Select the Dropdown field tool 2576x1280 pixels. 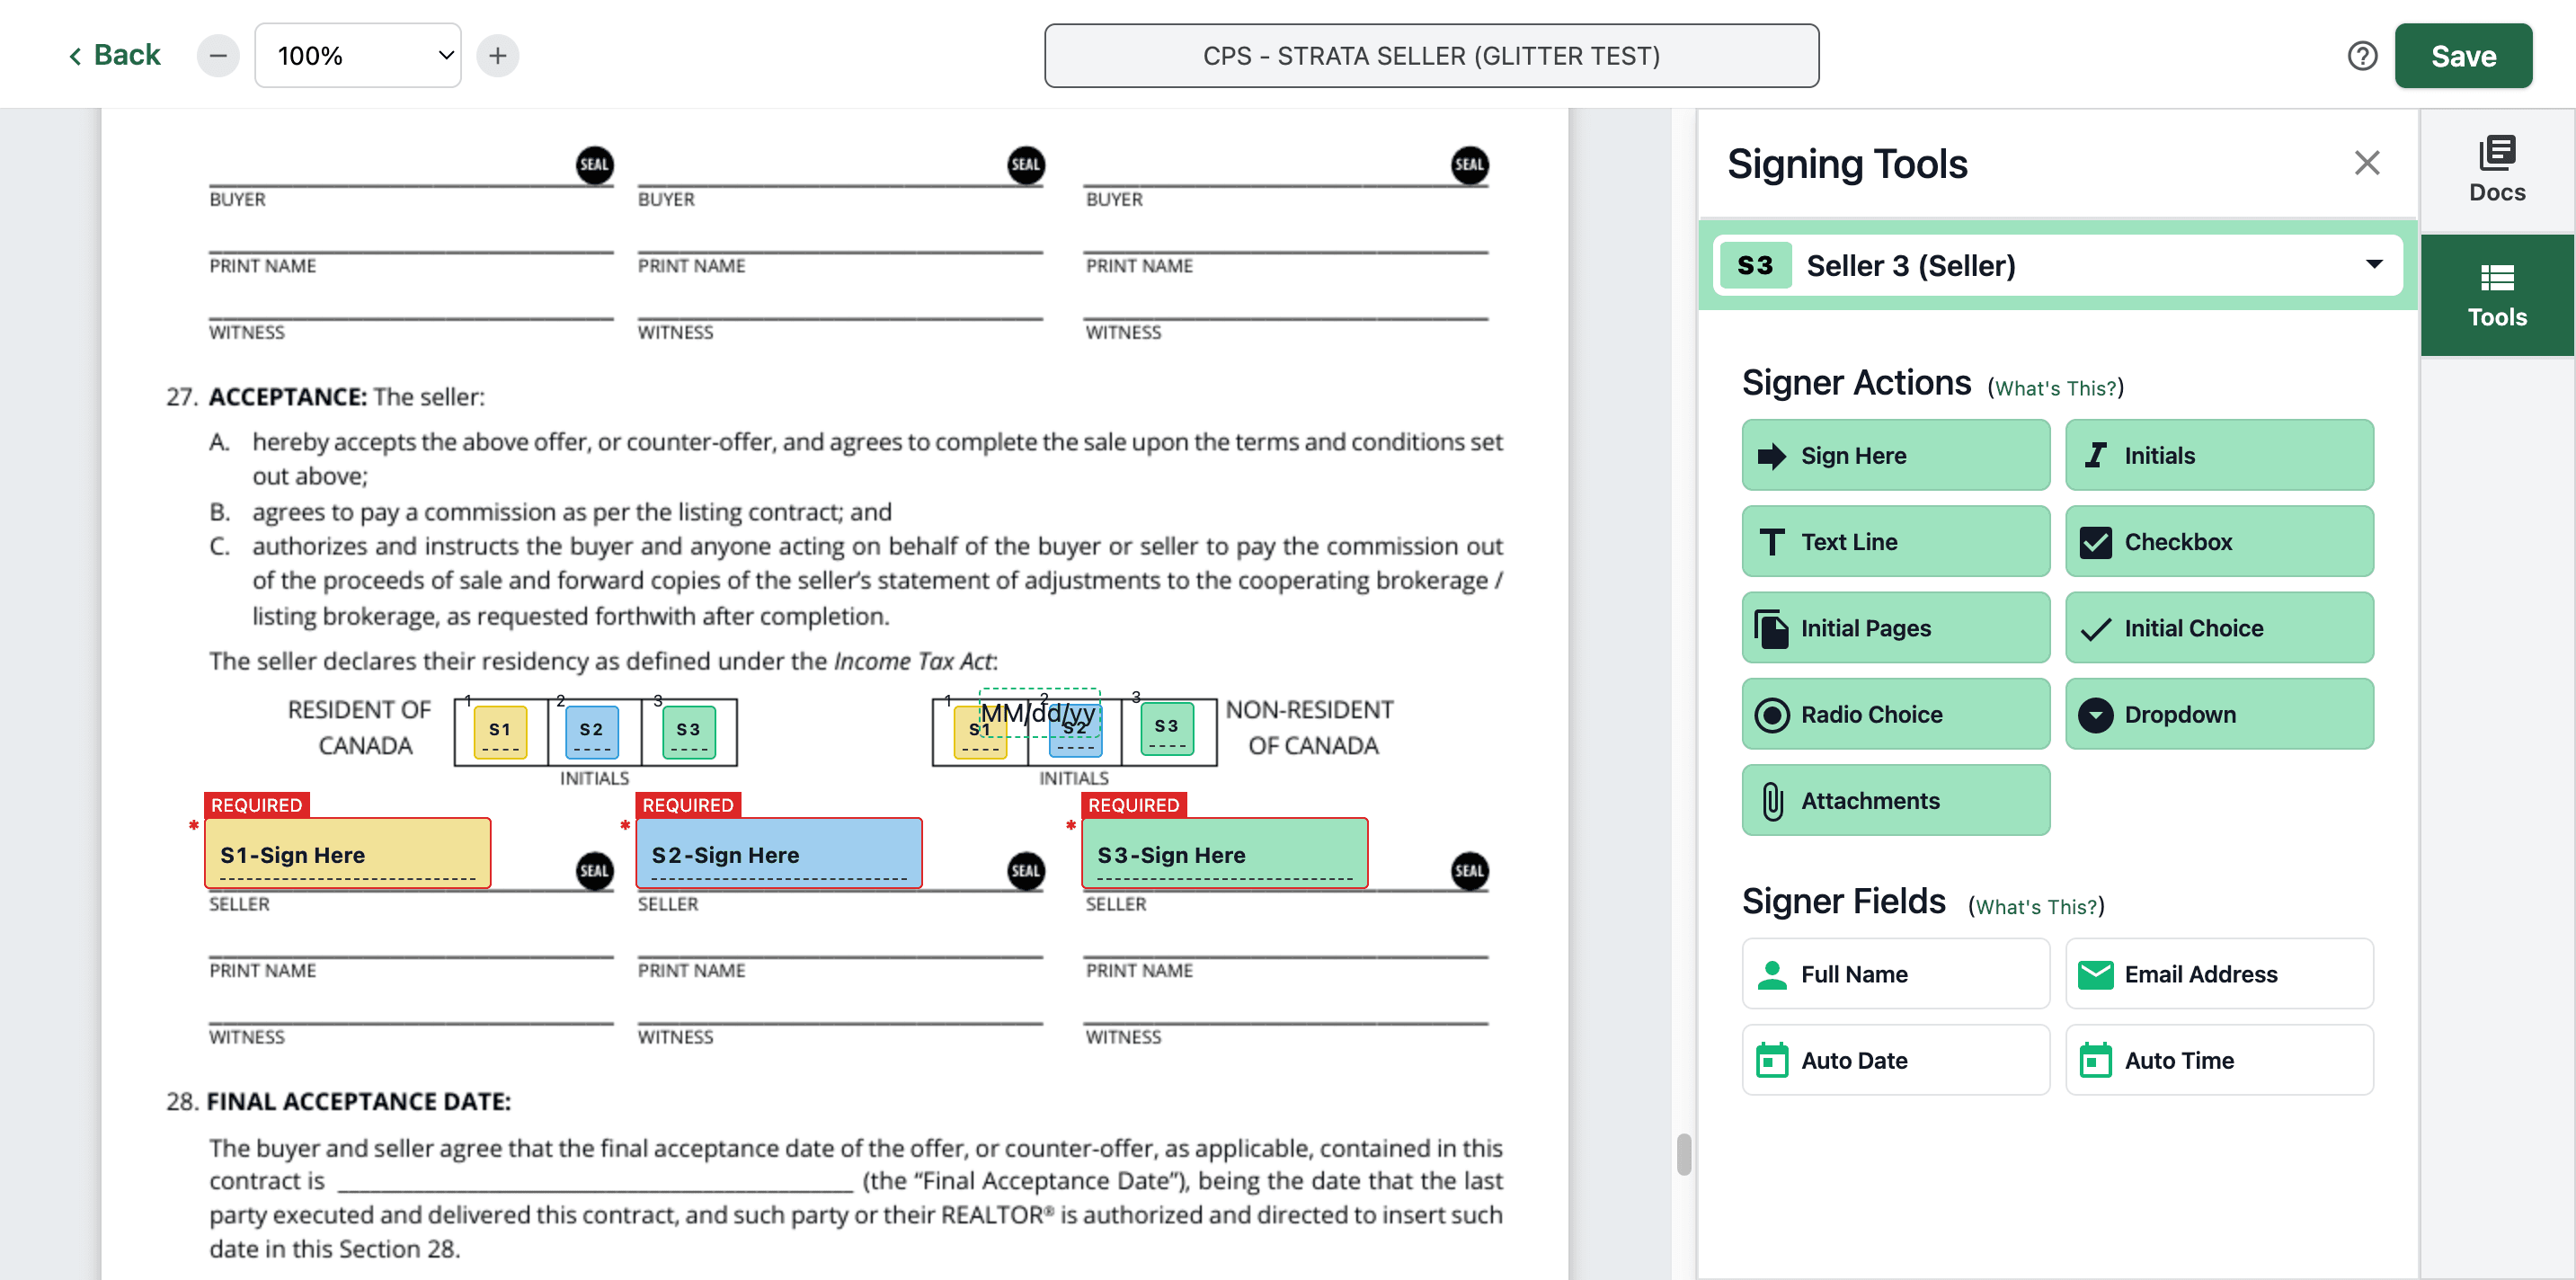click(x=2219, y=714)
